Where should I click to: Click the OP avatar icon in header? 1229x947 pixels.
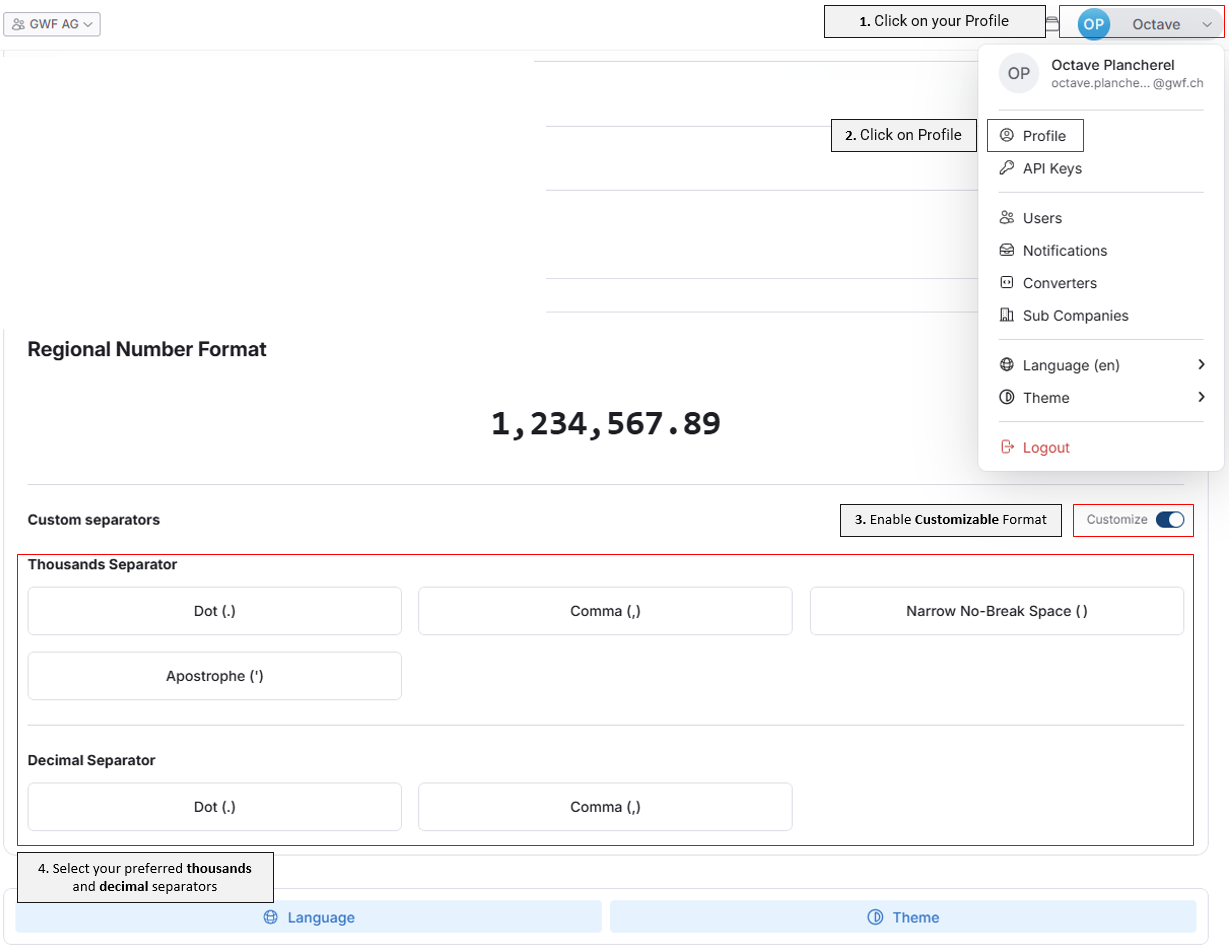pos(1094,24)
